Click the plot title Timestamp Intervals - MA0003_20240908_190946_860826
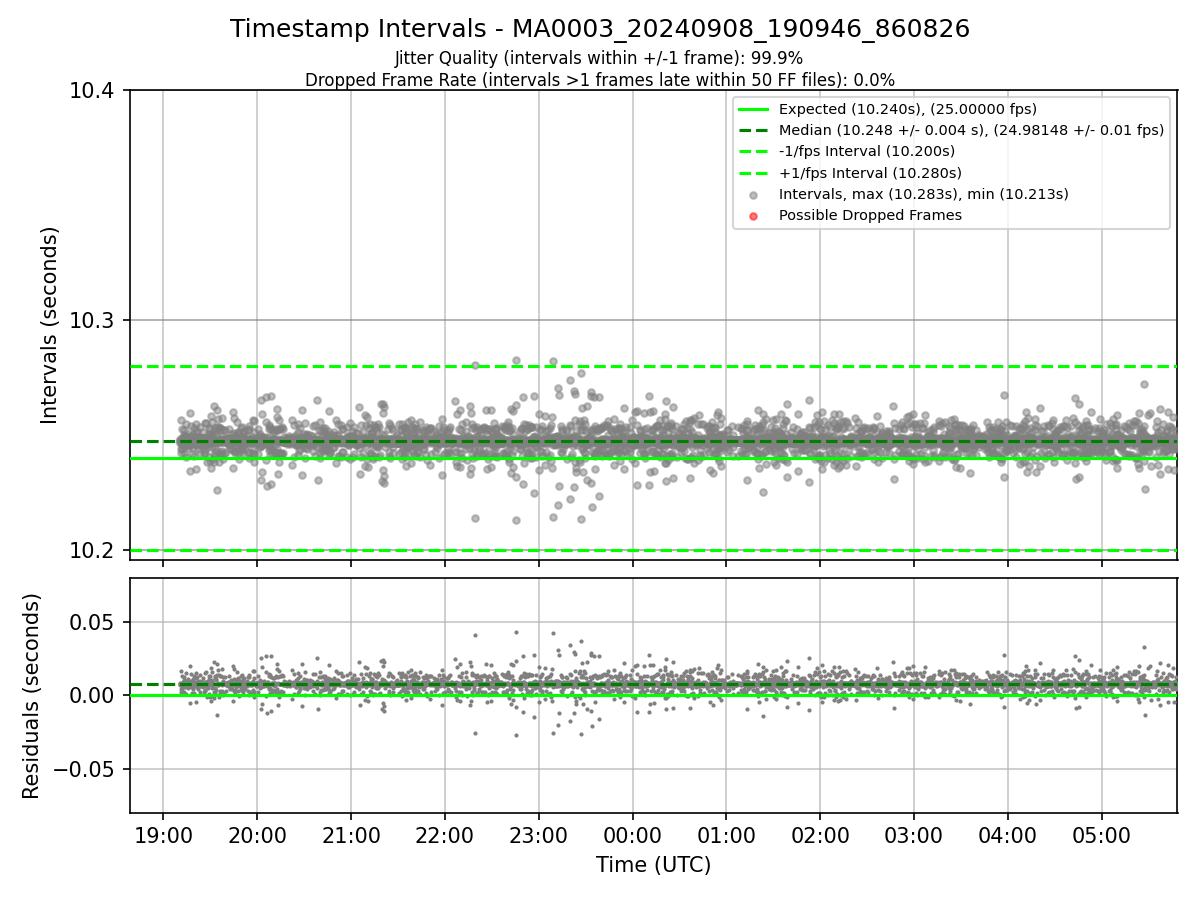 click(x=600, y=29)
